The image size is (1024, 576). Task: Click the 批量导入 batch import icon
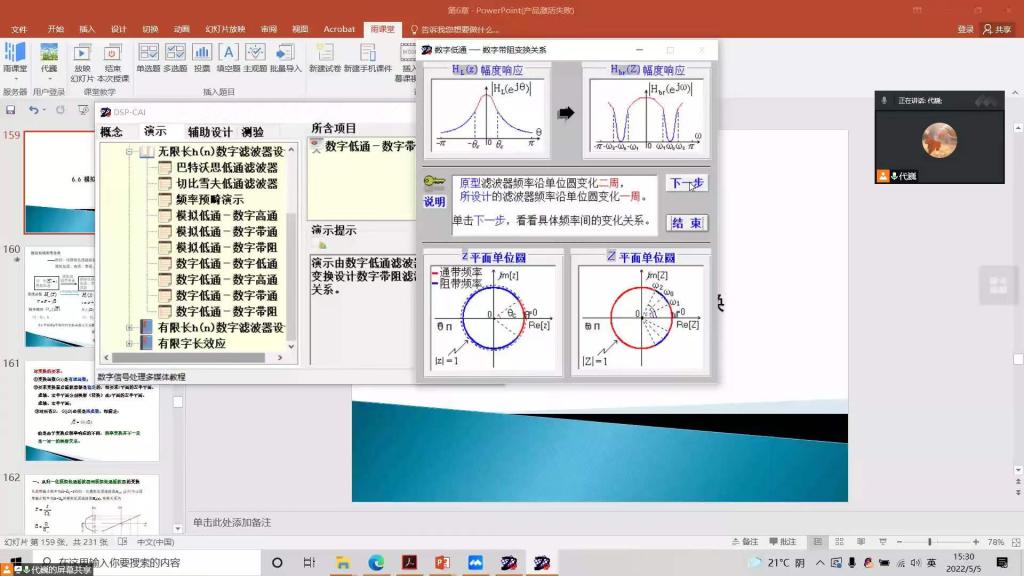285,57
